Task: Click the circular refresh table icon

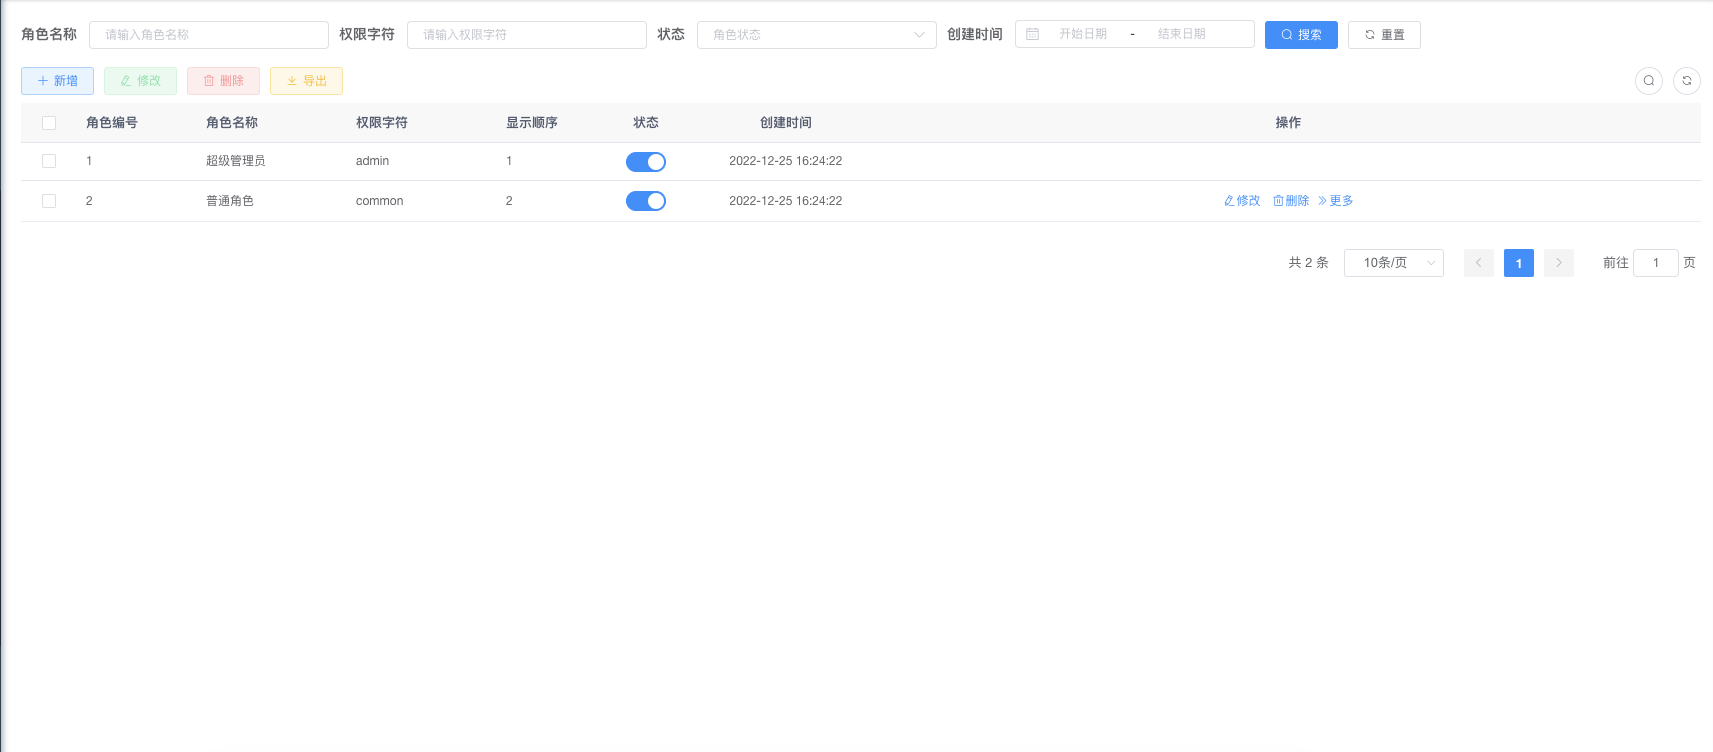Action: pyautogui.click(x=1687, y=81)
